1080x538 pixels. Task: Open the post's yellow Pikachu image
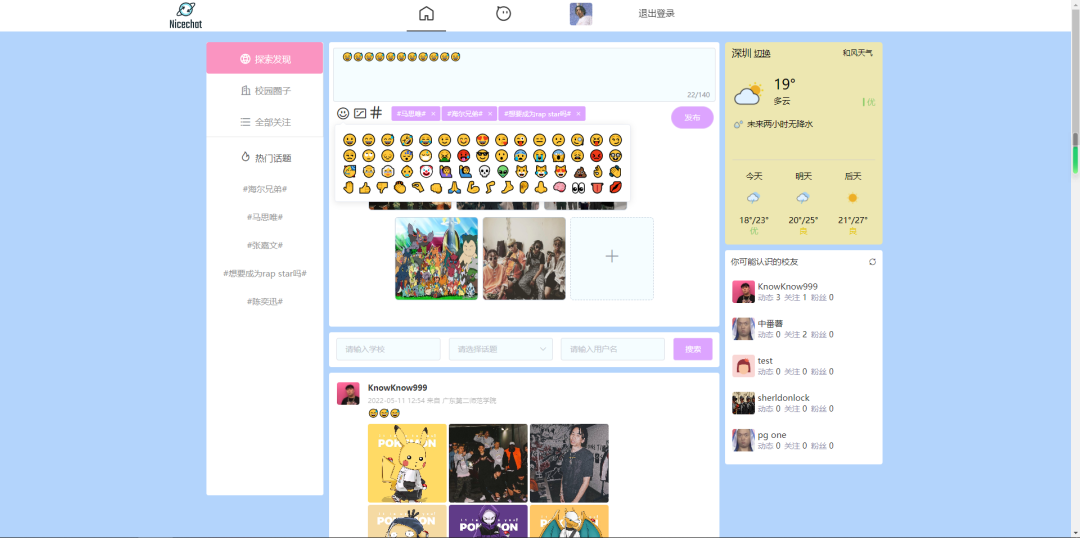tap(407, 463)
